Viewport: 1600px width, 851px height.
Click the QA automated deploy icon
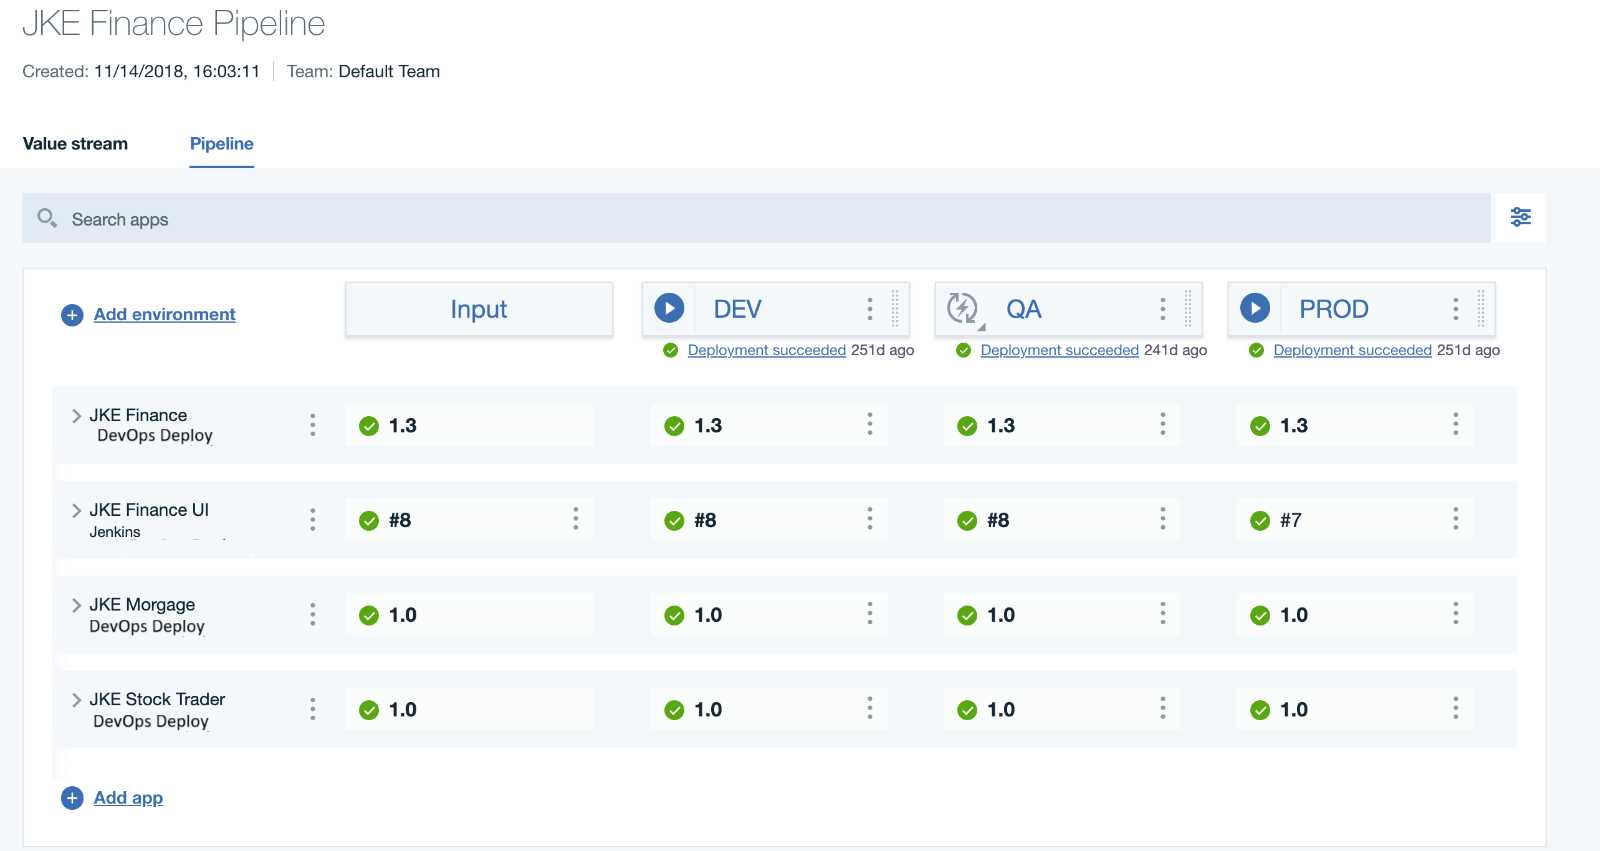[963, 308]
